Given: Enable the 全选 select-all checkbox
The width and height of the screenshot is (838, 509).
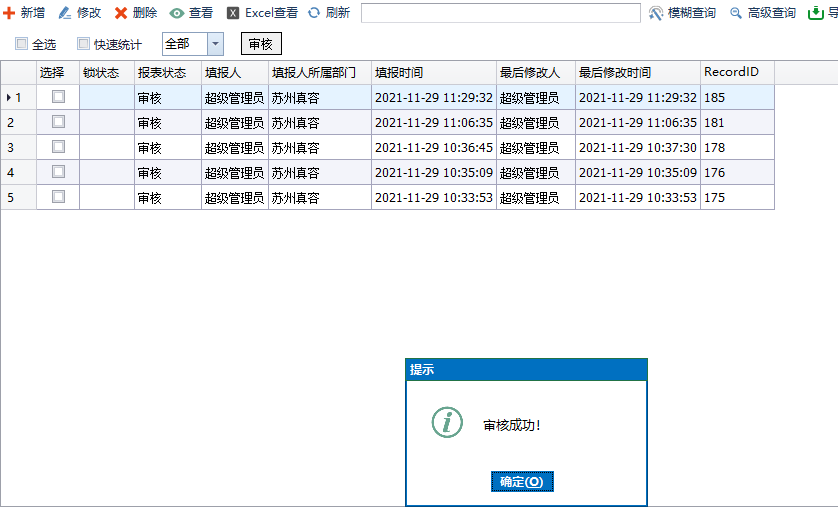Looking at the screenshot, I should coord(21,44).
